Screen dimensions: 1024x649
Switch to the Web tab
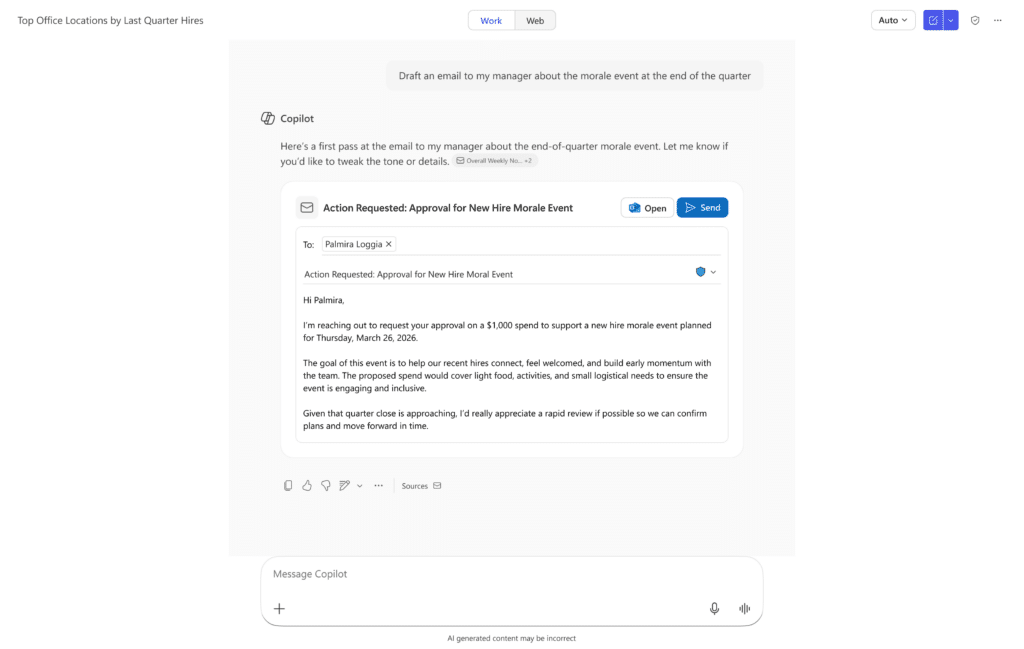coord(535,19)
